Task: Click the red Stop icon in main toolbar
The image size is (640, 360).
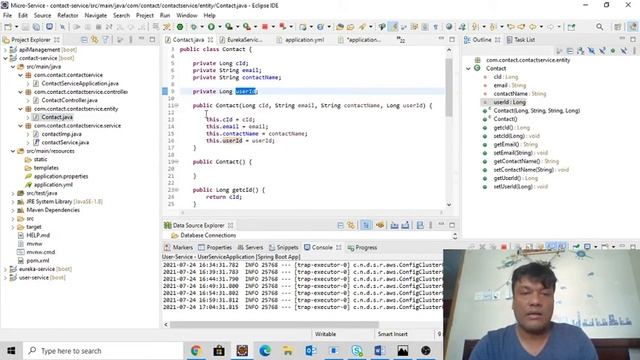Action: pyautogui.click(x=265, y=27)
